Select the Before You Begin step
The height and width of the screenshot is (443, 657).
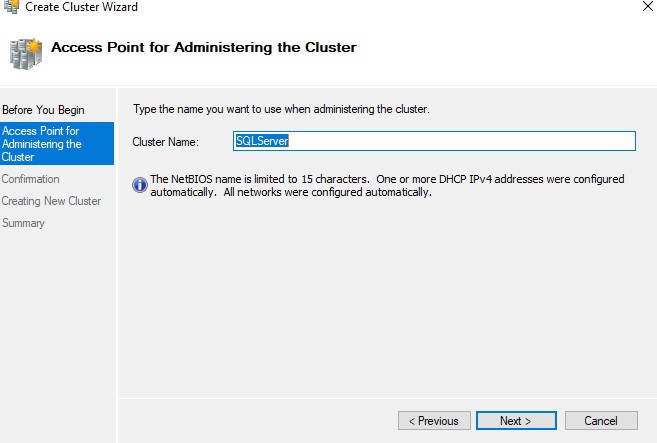pyautogui.click(x=43, y=110)
